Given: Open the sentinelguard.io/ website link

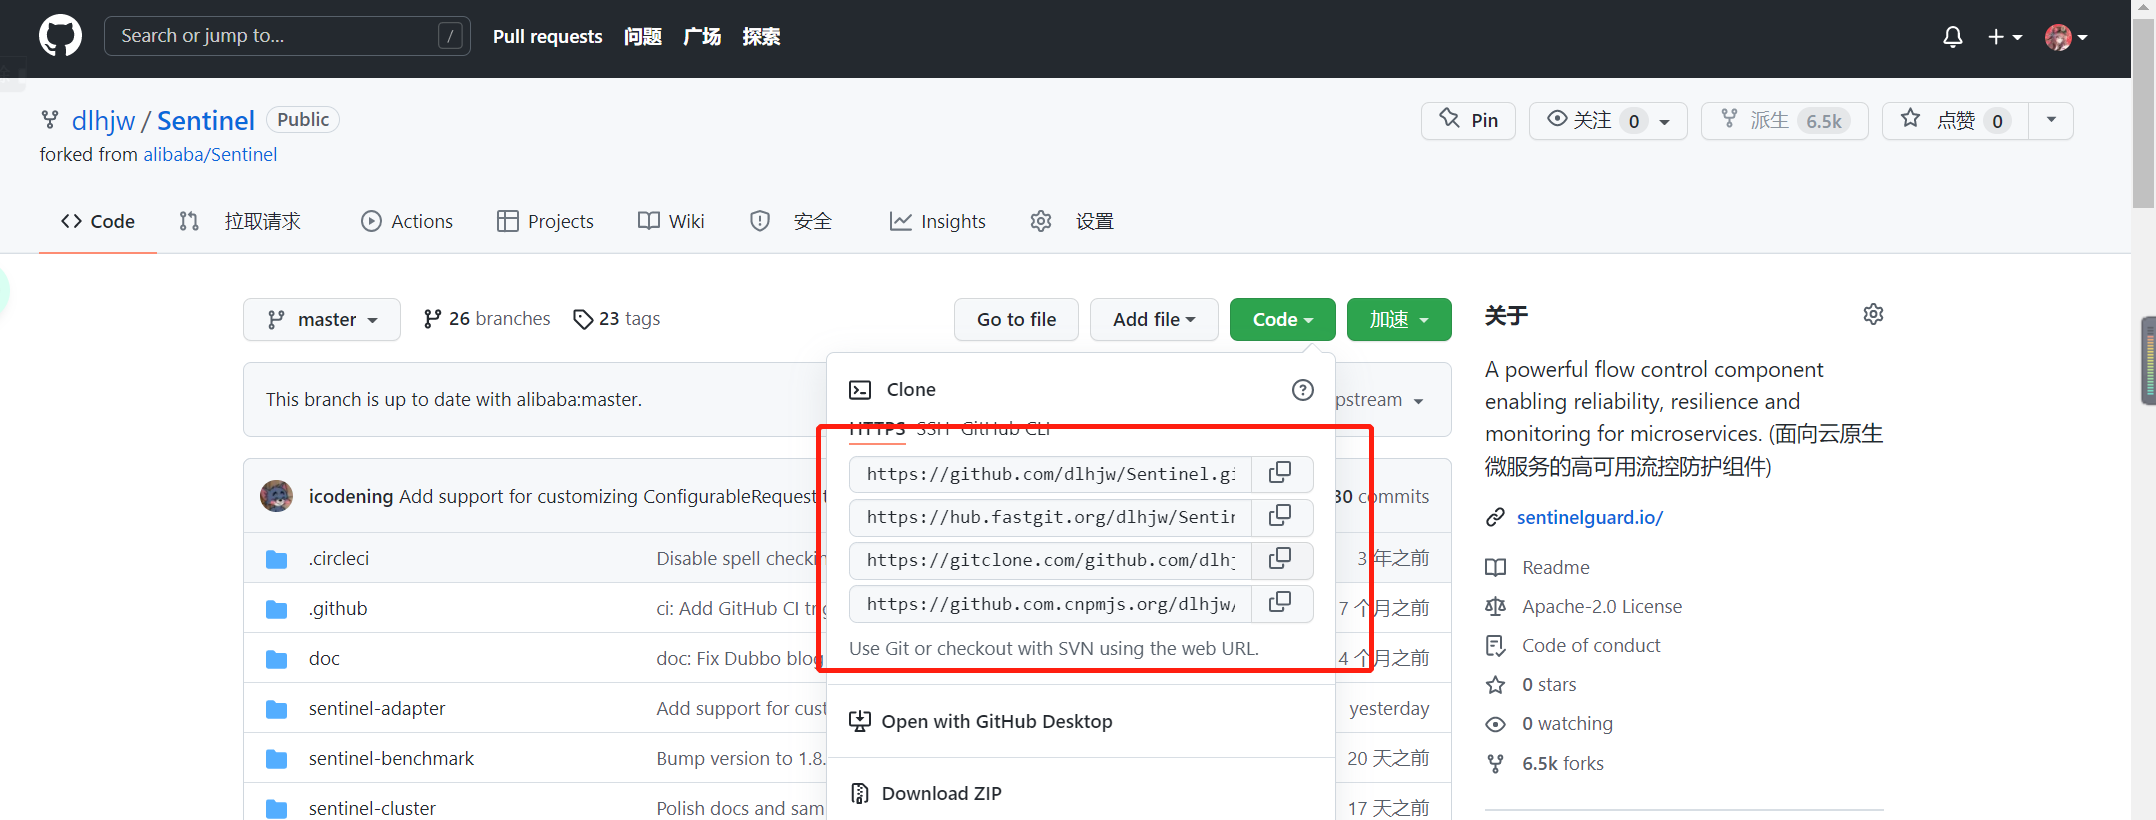Looking at the screenshot, I should tap(1590, 517).
